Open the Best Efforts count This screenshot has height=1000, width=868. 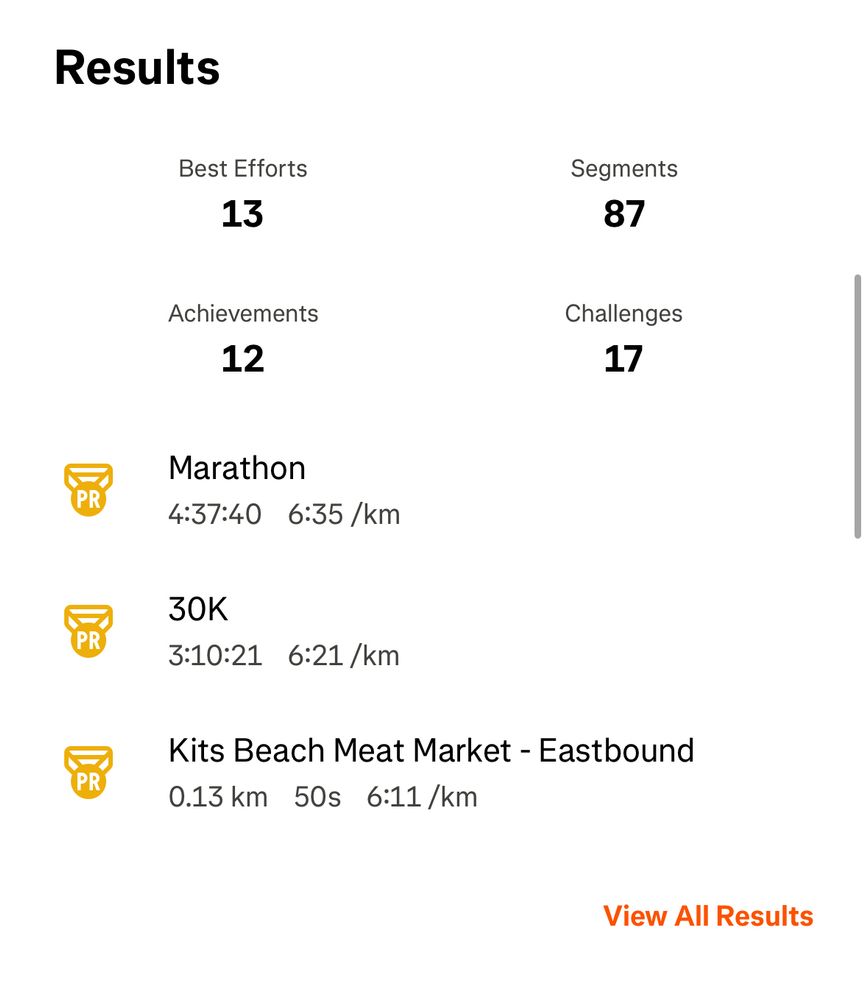pyautogui.click(x=242, y=214)
